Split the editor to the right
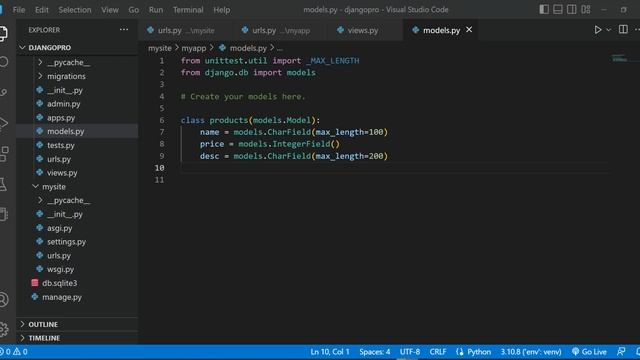Image resolution: width=640 pixels, height=360 pixels. pyautogui.click(x=623, y=29)
